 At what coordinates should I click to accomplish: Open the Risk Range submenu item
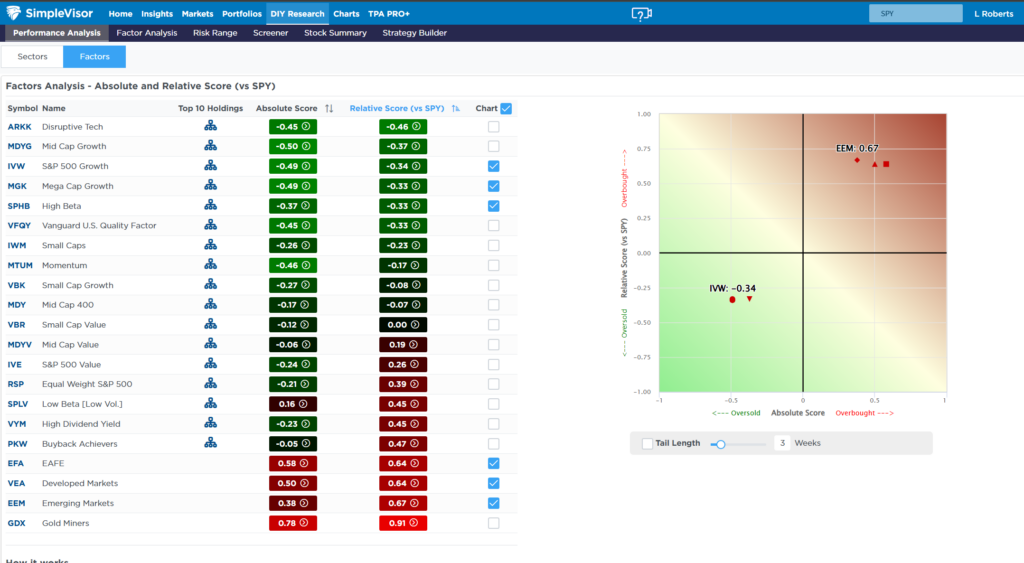215,33
